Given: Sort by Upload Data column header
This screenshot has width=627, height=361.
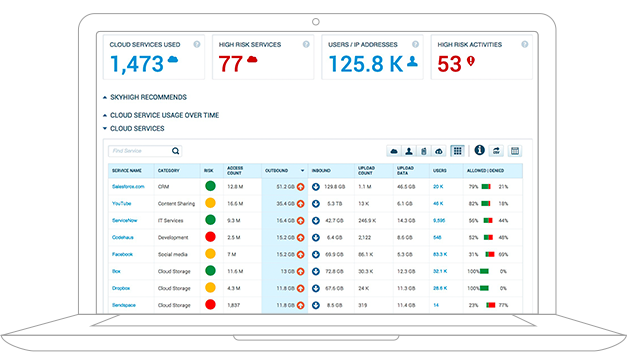Looking at the screenshot, I should click(405, 171).
